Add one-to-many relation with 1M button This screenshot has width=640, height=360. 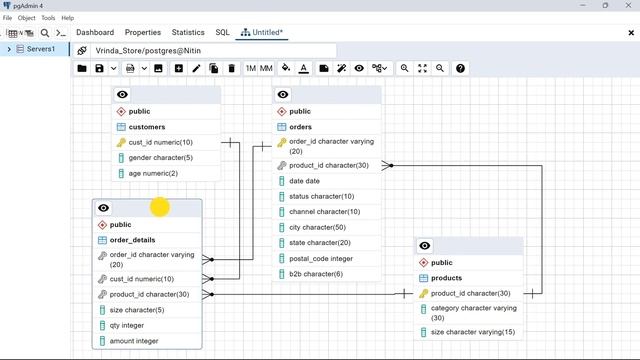click(251, 68)
